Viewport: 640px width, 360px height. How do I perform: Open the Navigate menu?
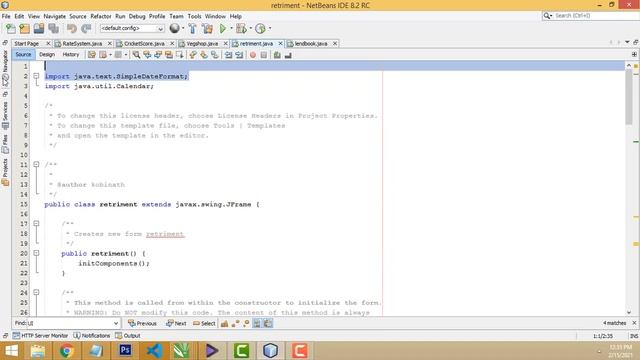coord(55,16)
